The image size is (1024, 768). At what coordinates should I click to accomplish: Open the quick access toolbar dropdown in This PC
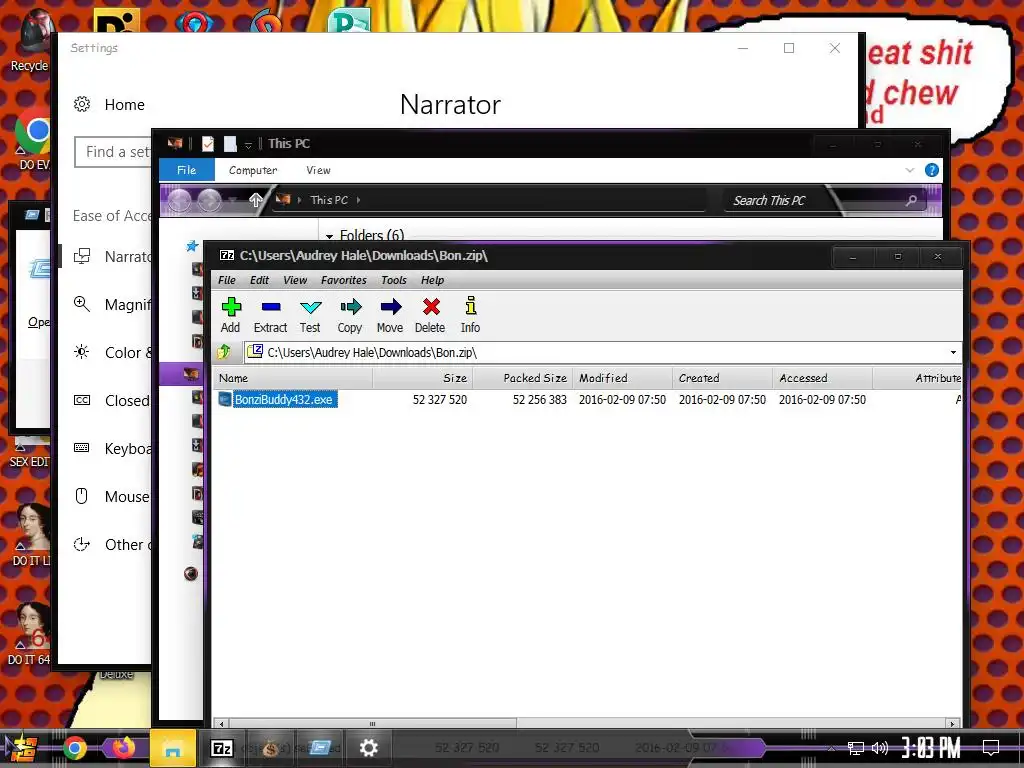point(248,145)
